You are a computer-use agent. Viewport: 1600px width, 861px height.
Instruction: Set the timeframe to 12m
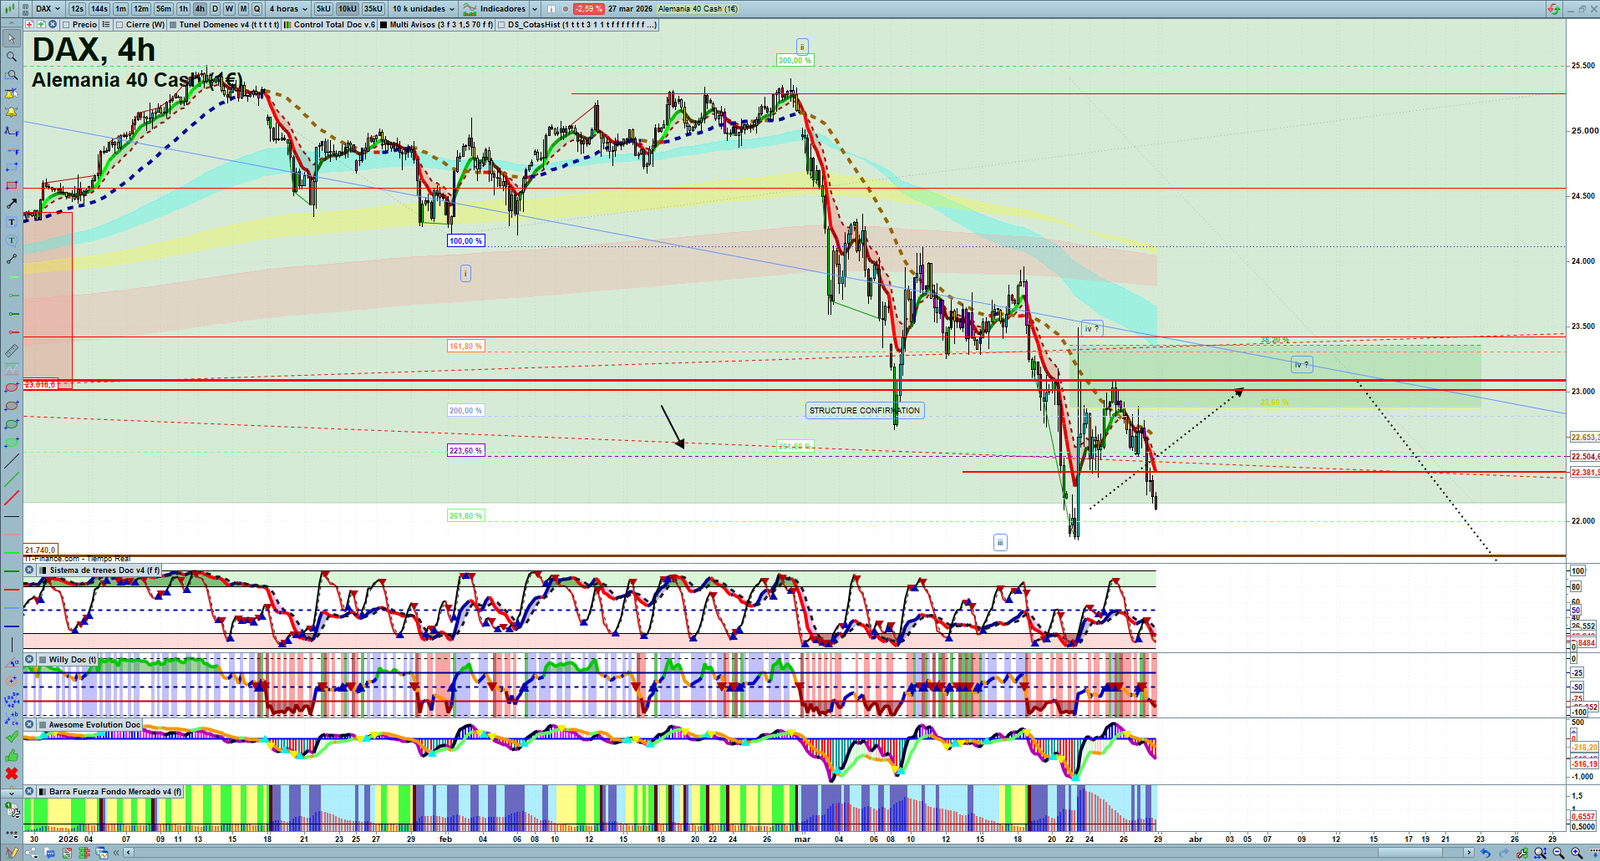[141, 9]
